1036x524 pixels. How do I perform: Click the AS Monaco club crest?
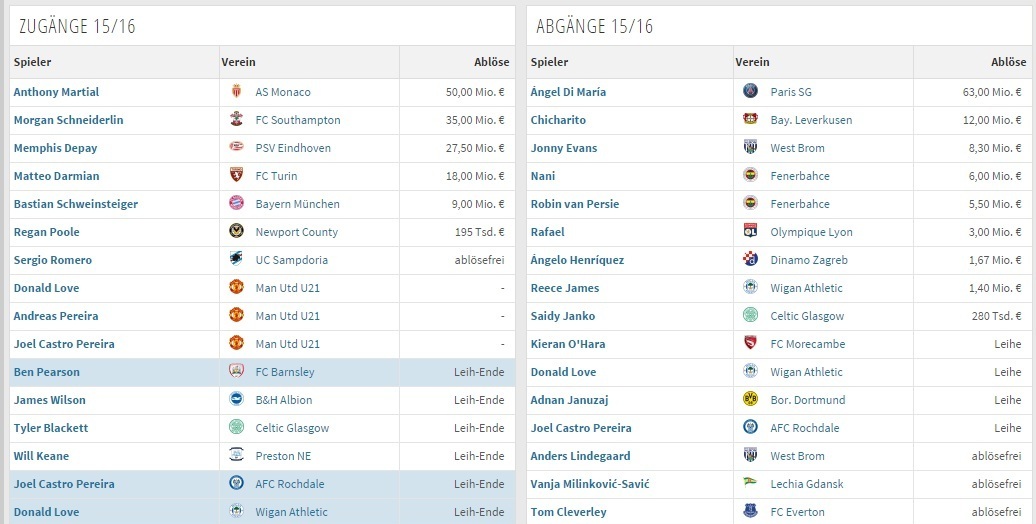236,92
